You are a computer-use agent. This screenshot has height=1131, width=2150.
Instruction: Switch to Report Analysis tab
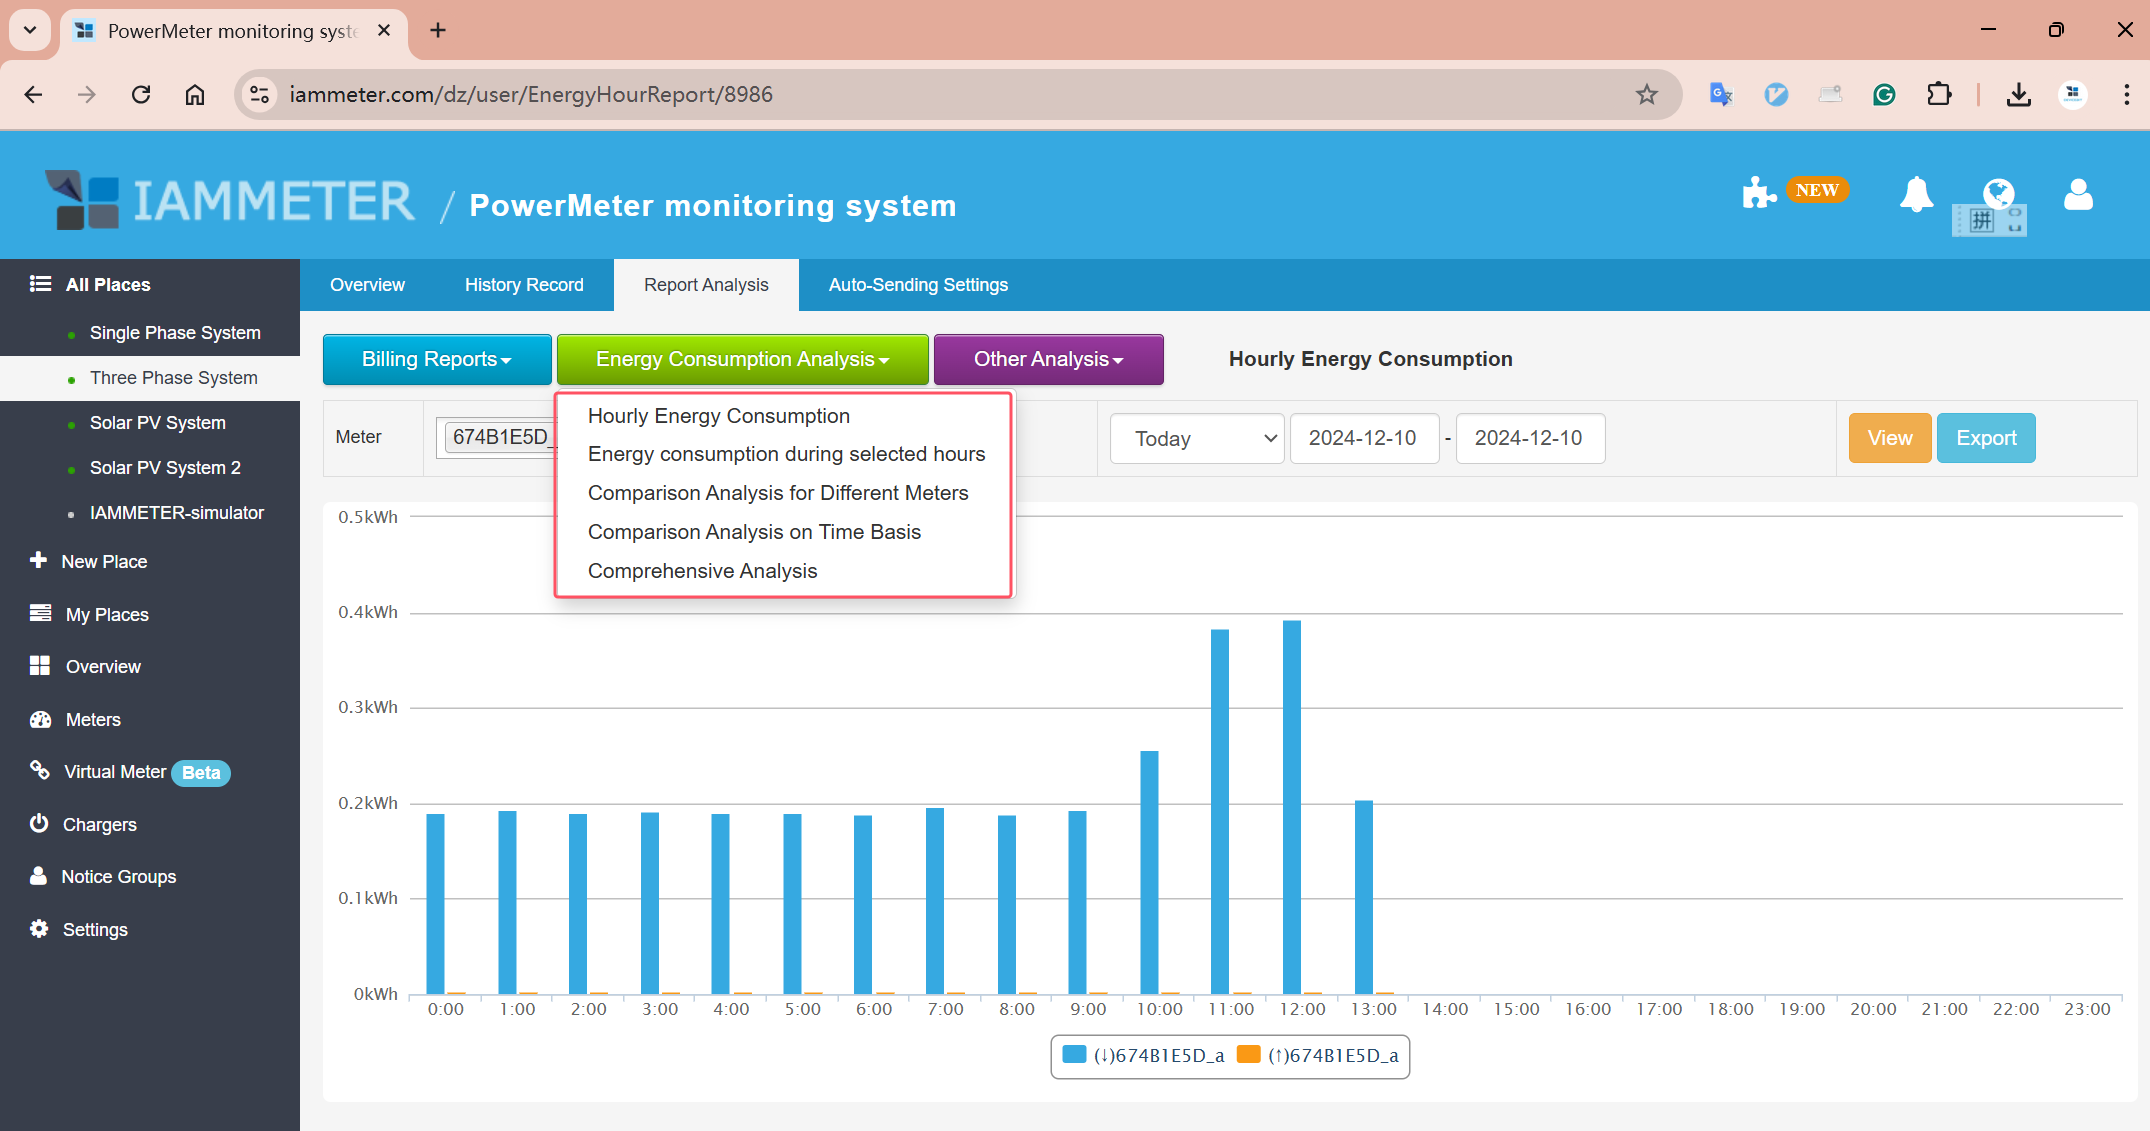(x=706, y=285)
